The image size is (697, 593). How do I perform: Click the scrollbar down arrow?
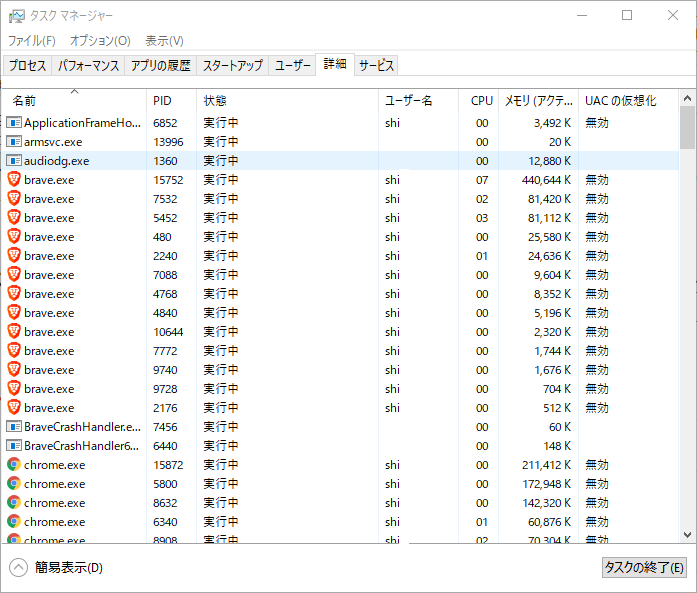pyautogui.click(x=687, y=534)
